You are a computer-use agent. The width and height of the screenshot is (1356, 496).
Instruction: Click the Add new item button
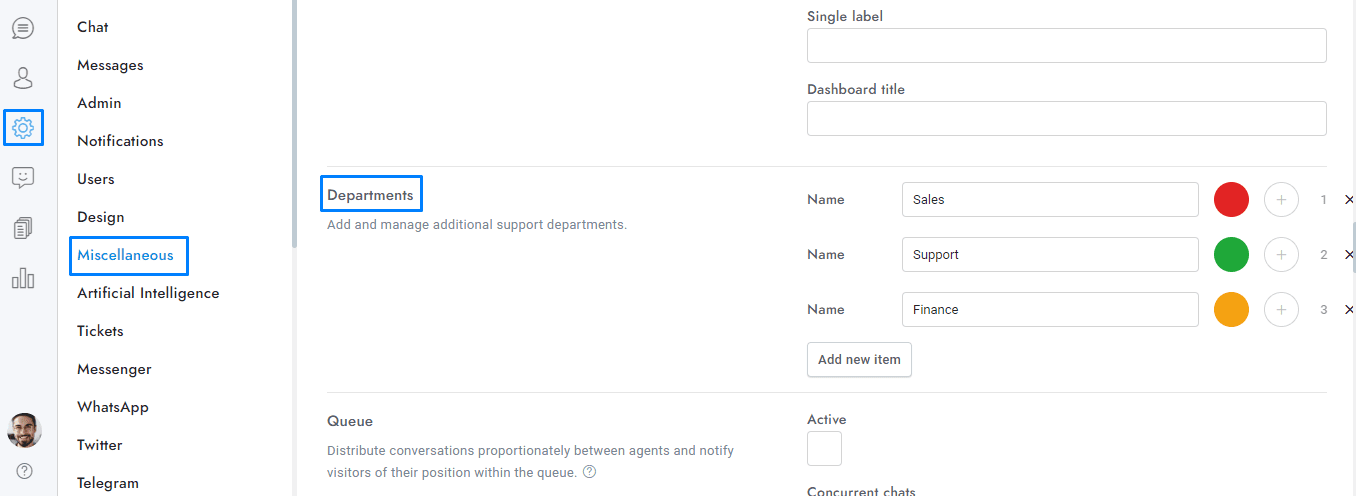[x=859, y=360]
